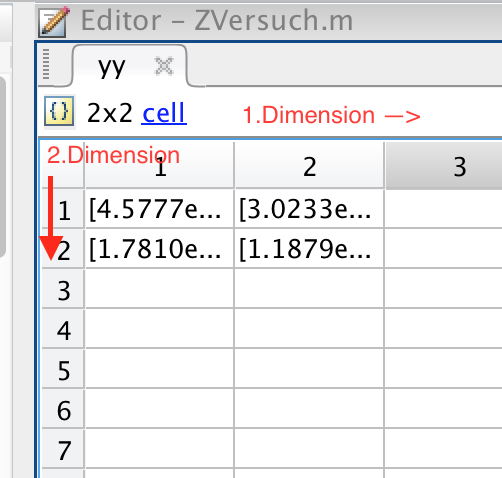The width and height of the screenshot is (502, 478).
Task: Select row header 7
Action: pos(63,449)
